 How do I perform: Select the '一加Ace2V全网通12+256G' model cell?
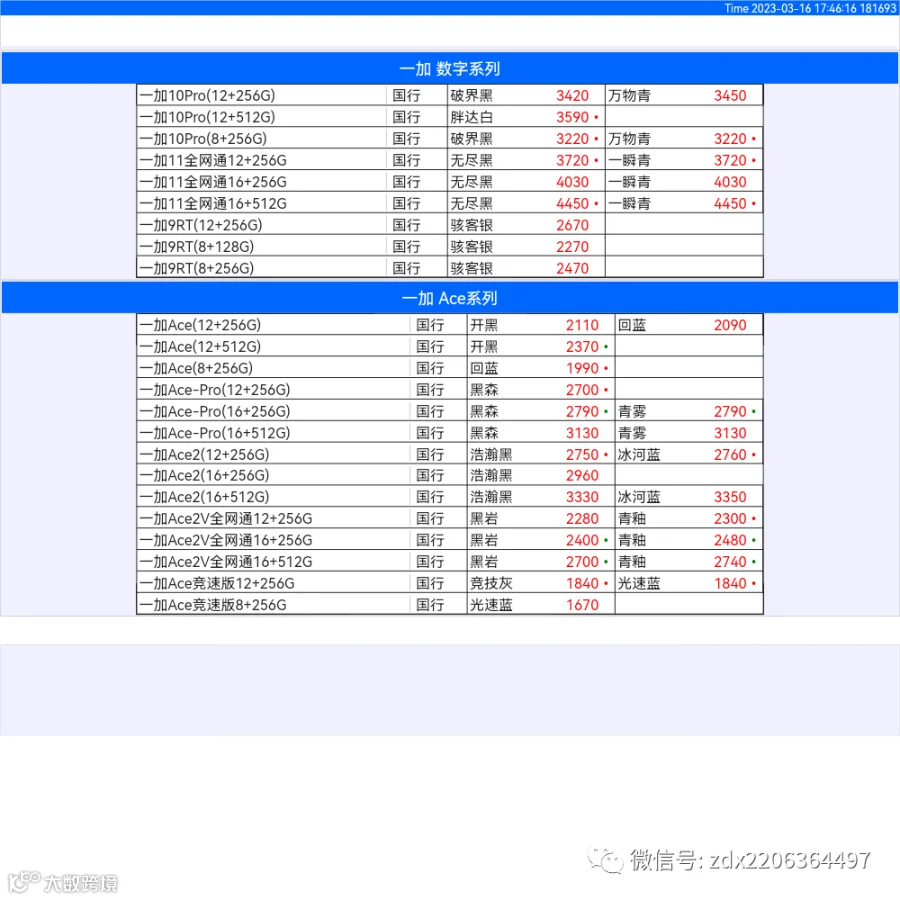[274, 519]
